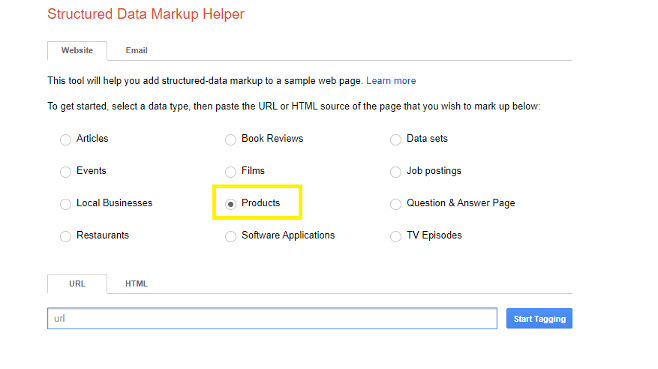Switch to the URL tab
This screenshot has height=369, width=658.
tap(77, 284)
